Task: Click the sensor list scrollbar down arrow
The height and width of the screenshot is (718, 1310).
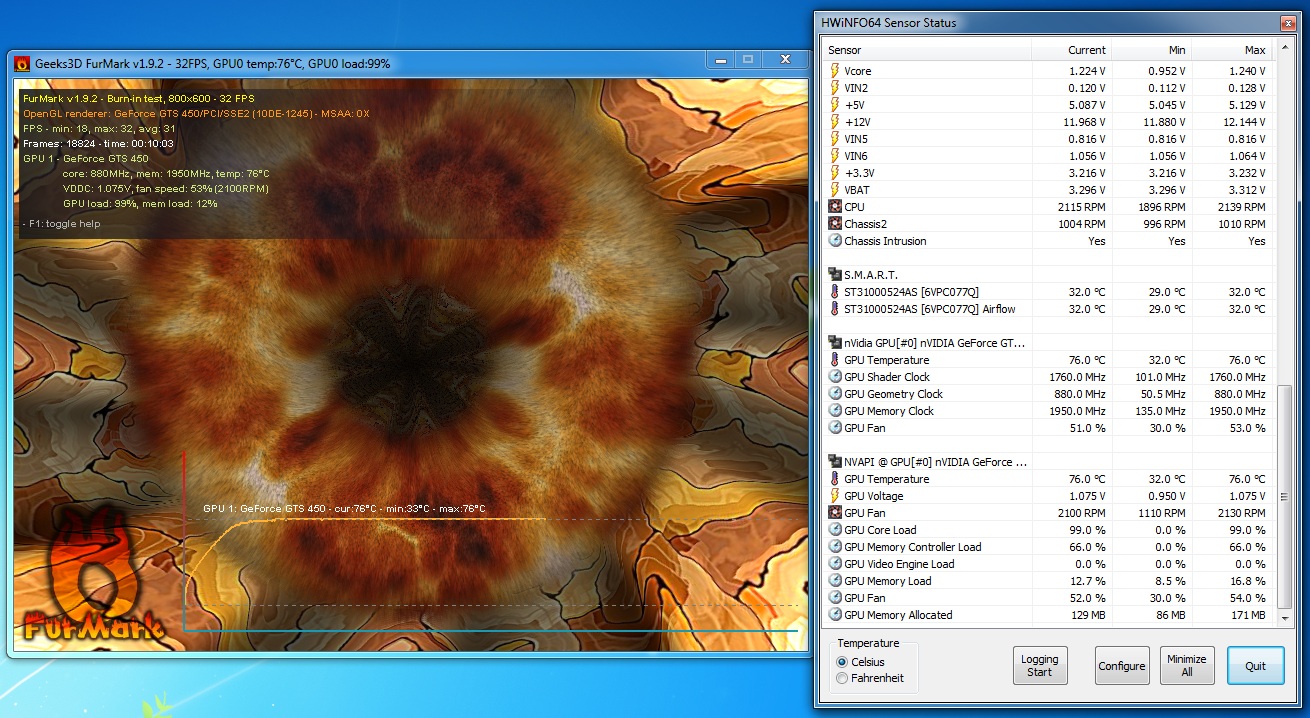Action: tap(1286, 618)
